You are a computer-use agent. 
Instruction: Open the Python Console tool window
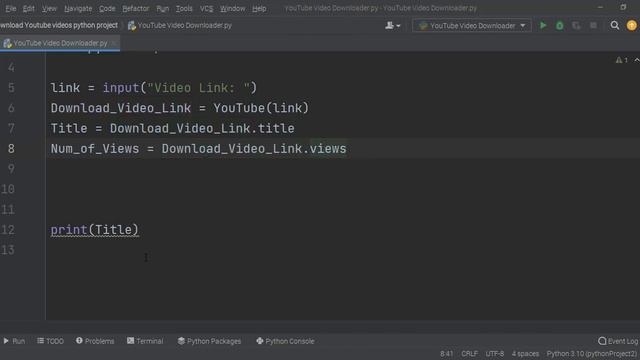[285, 341]
